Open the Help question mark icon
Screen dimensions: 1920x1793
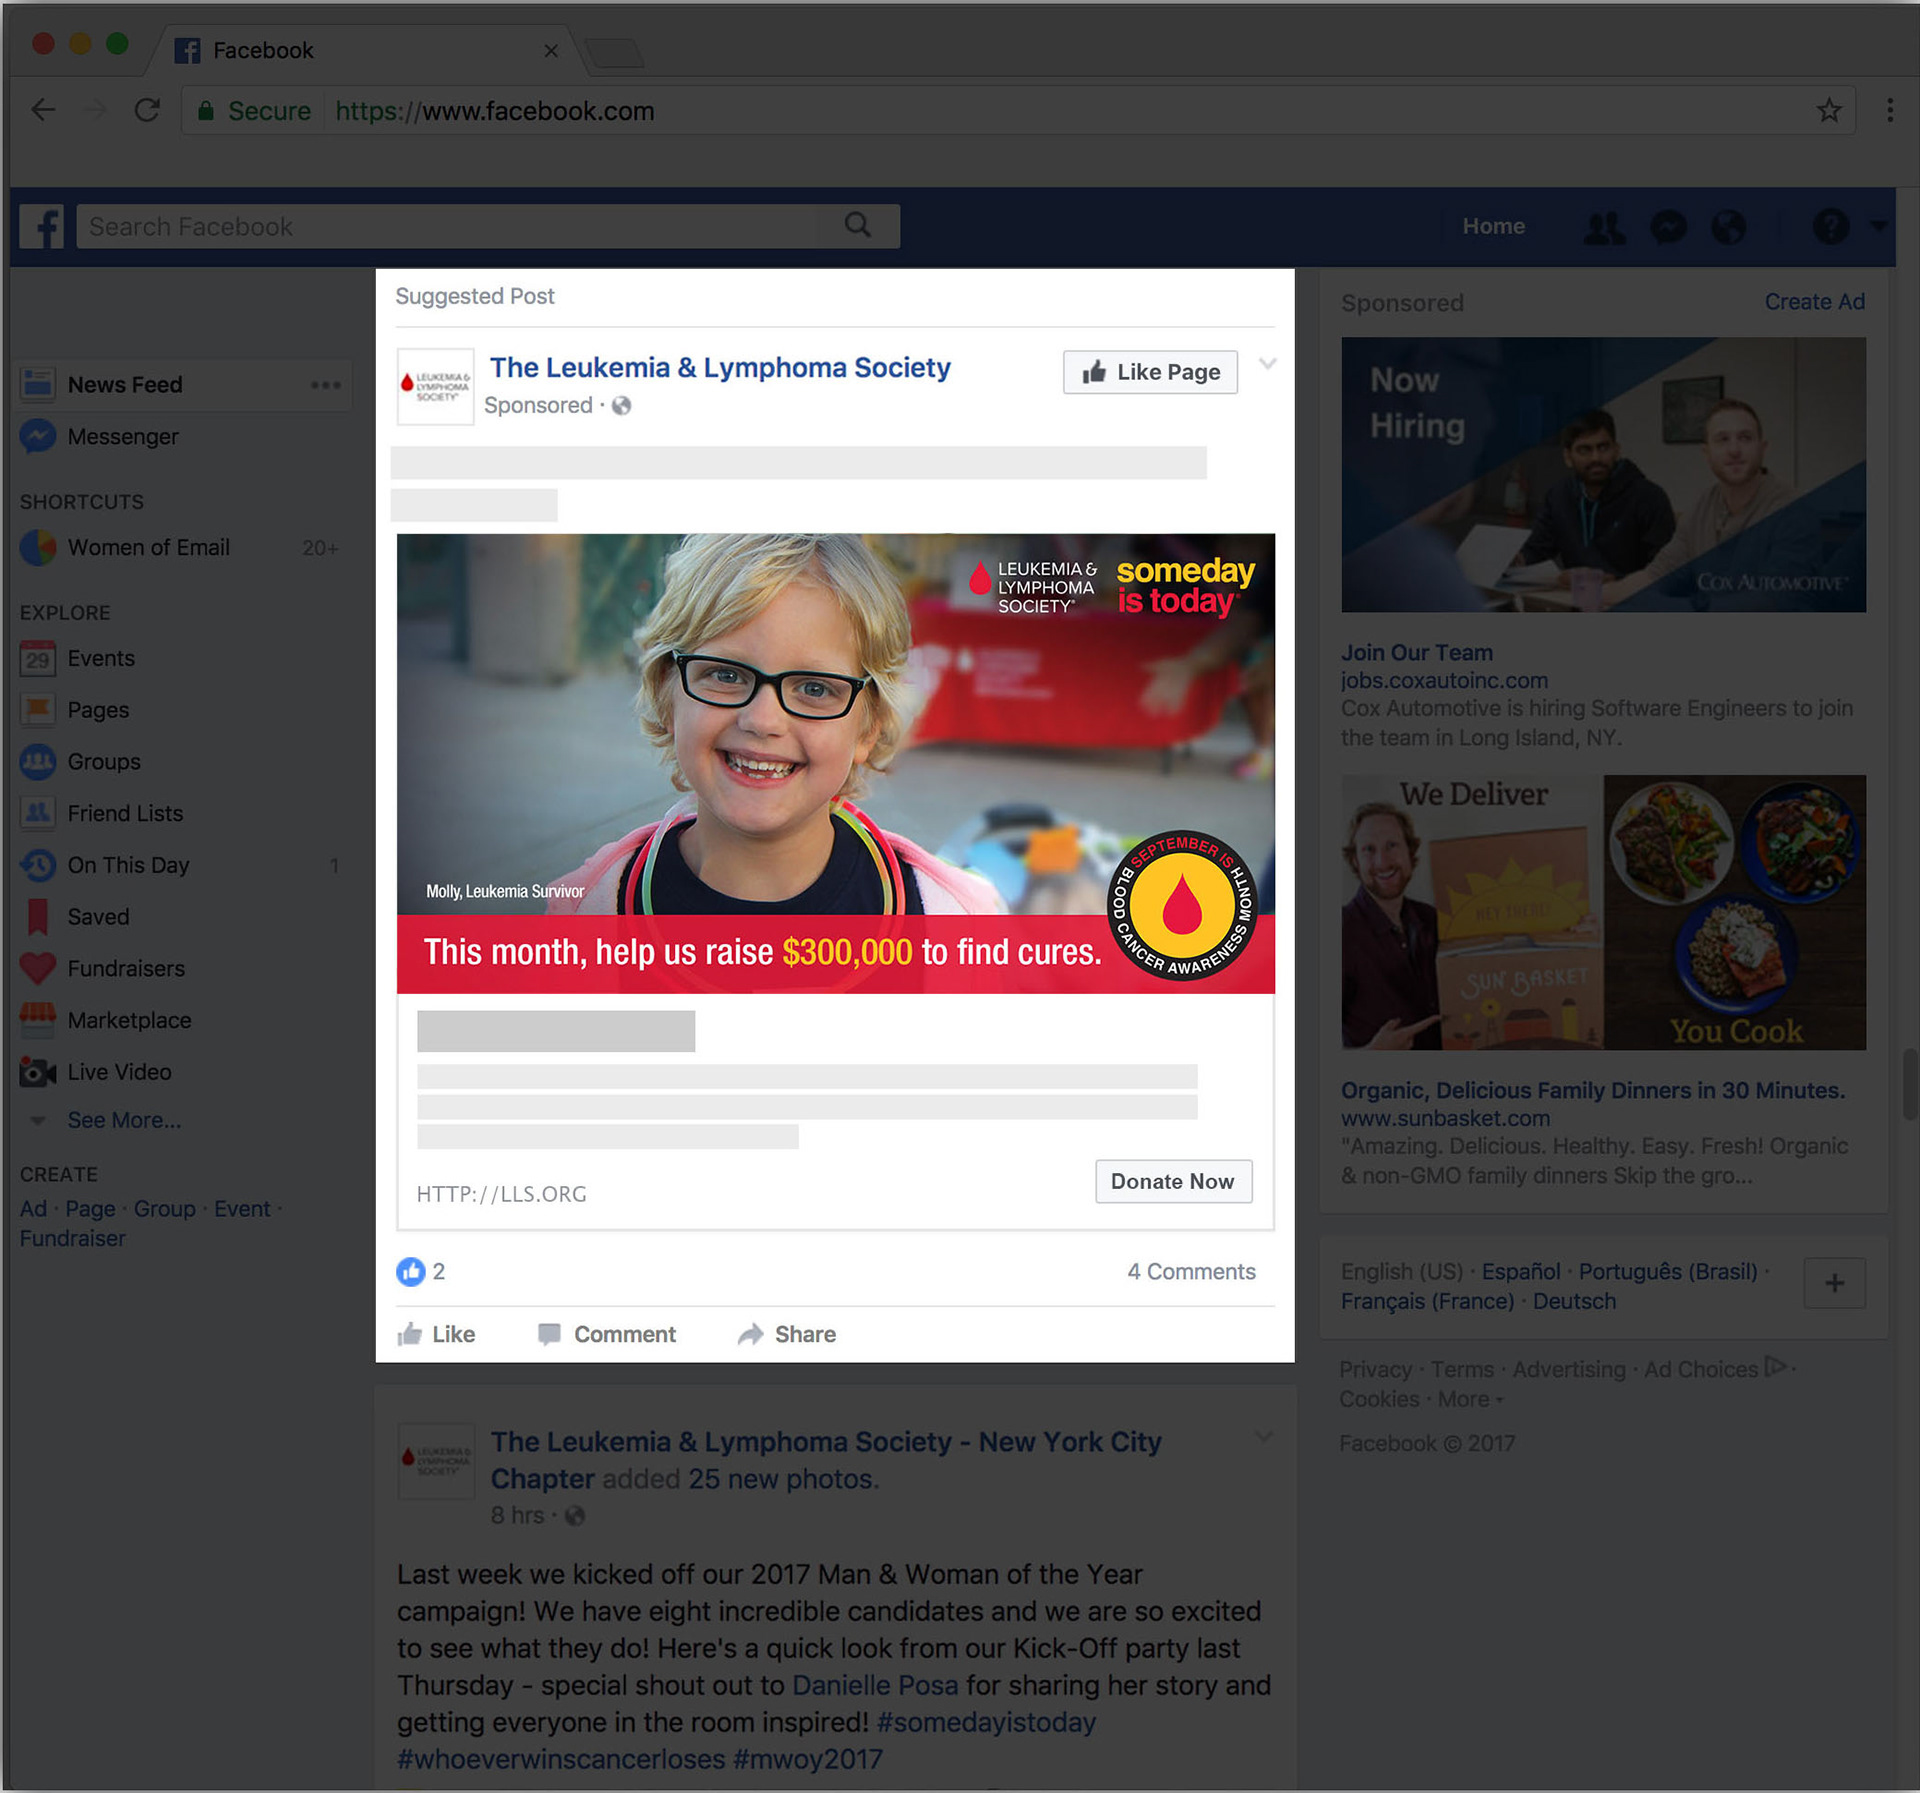[x=1830, y=227]
